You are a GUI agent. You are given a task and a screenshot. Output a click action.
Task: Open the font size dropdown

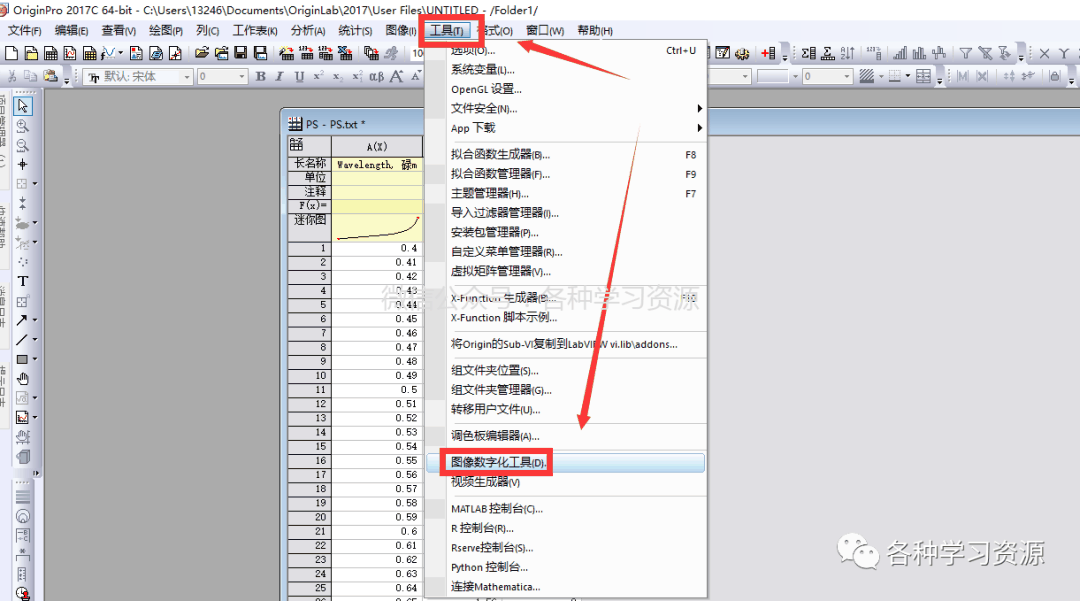point(241,77)
